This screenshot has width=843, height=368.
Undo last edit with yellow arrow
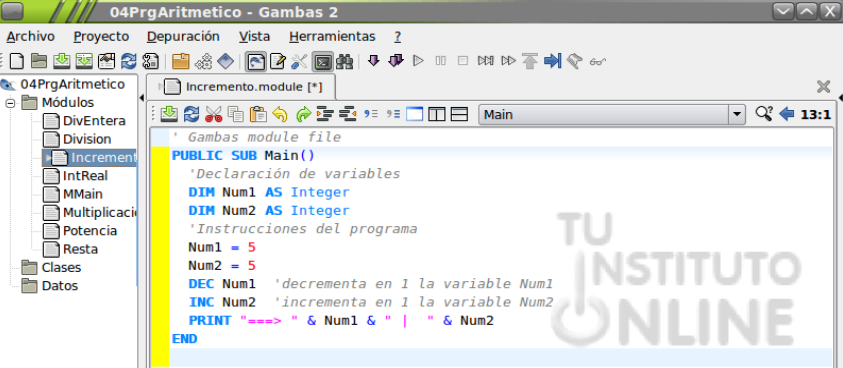pyautogui.click(x=280, y=114)
